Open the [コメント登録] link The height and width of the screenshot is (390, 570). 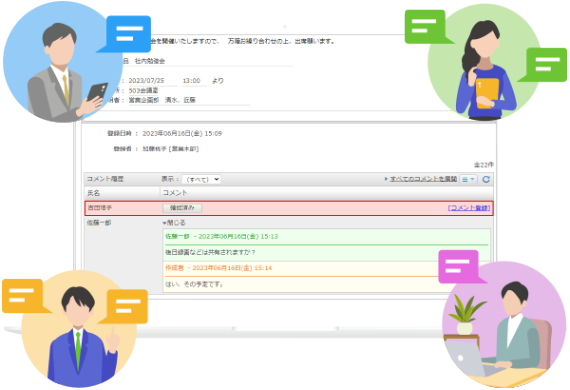point(469,208)
